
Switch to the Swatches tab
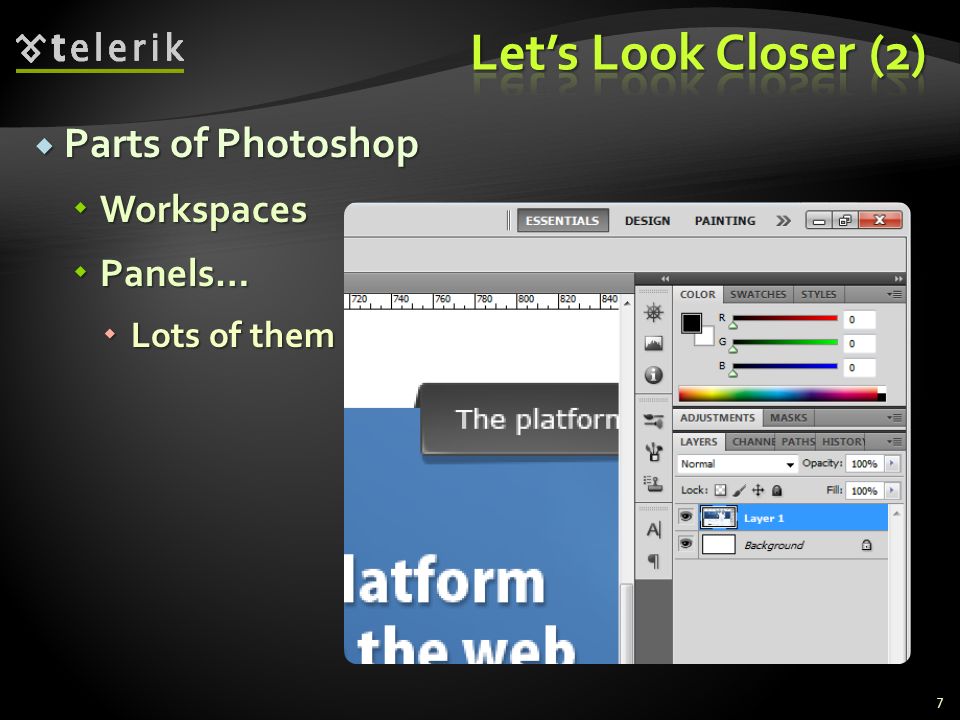pos(758,294)
